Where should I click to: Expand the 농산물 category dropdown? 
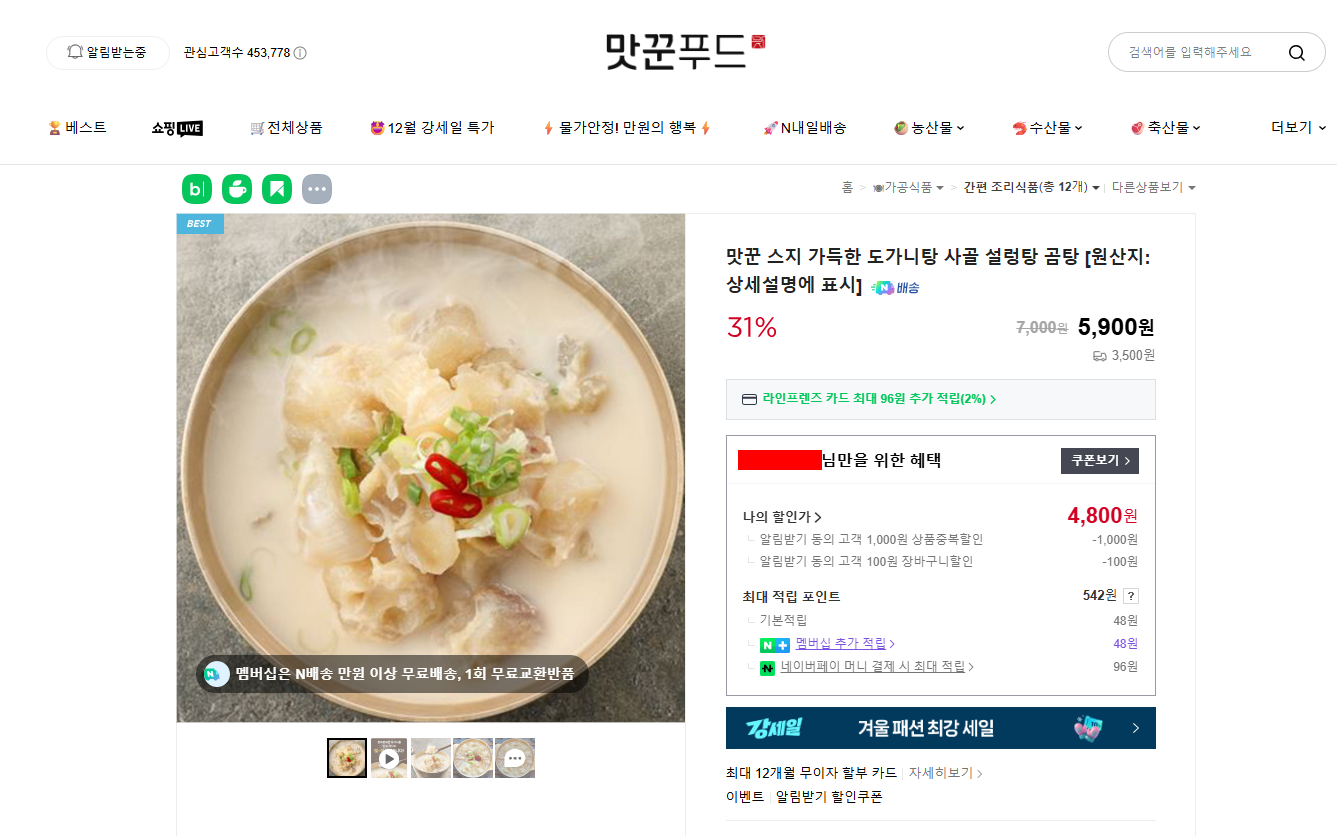tap(929, 128)
